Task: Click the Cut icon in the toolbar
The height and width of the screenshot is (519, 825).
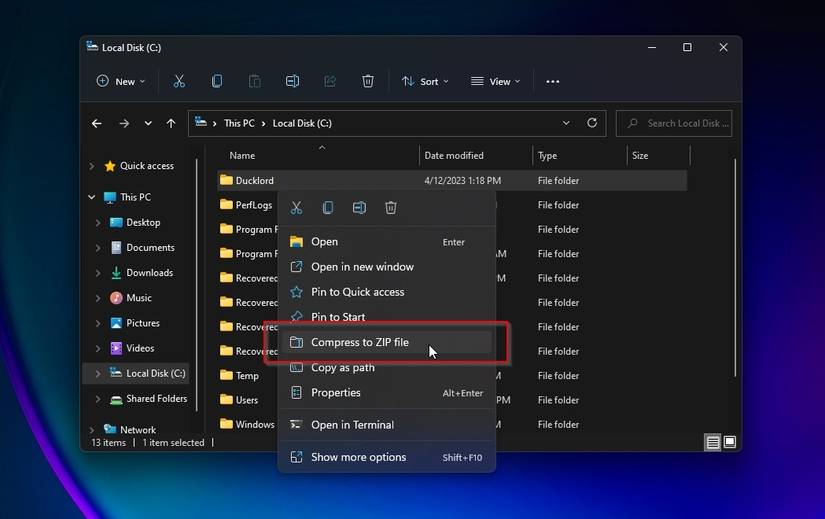Action: point(179,81)
